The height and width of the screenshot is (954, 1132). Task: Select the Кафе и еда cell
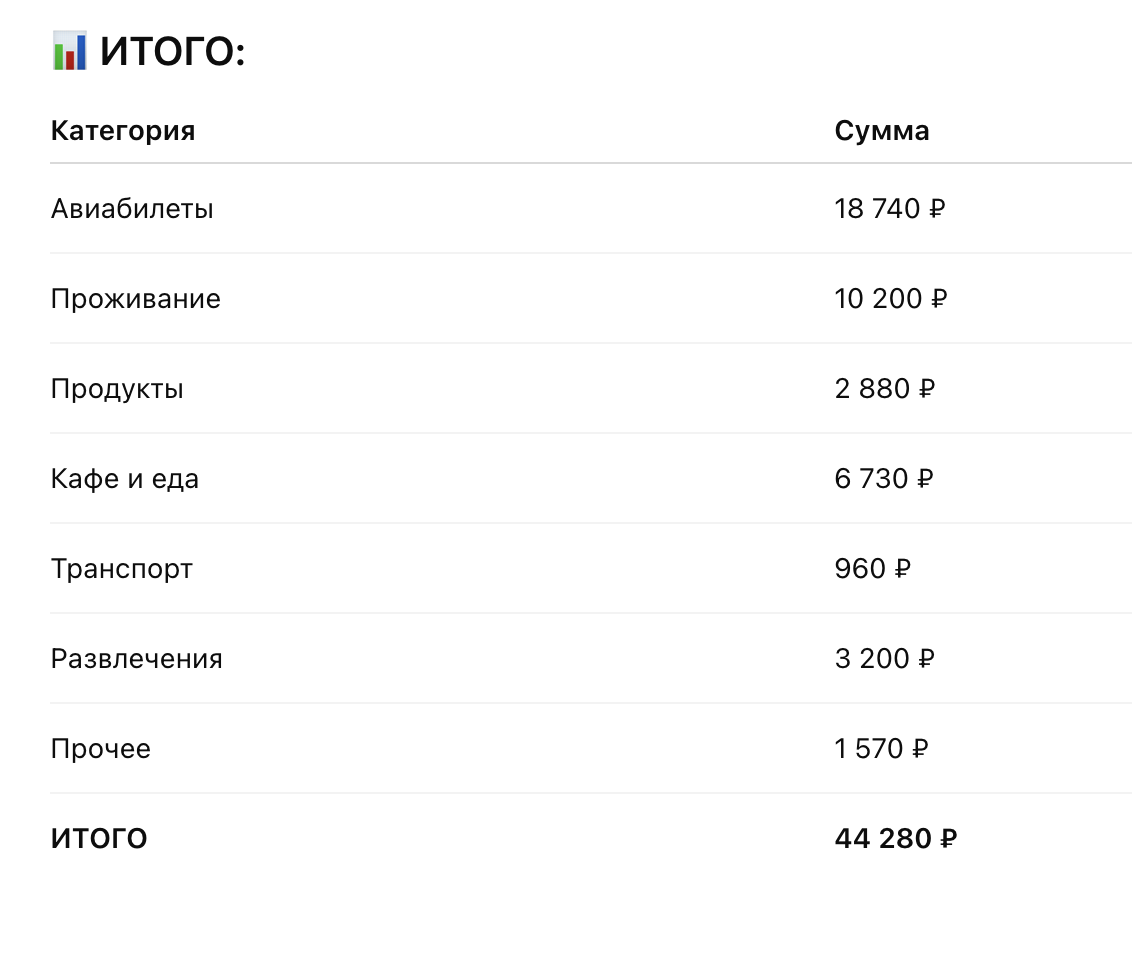(x=125, y=479)
